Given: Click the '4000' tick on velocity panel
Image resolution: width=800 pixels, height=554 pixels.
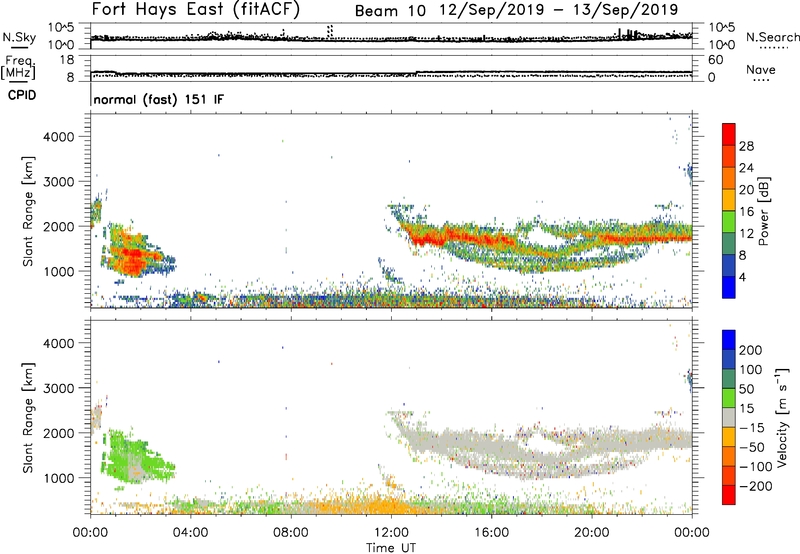Looking at the screenshot, I should pyautogui.click(x=58, y=343).
